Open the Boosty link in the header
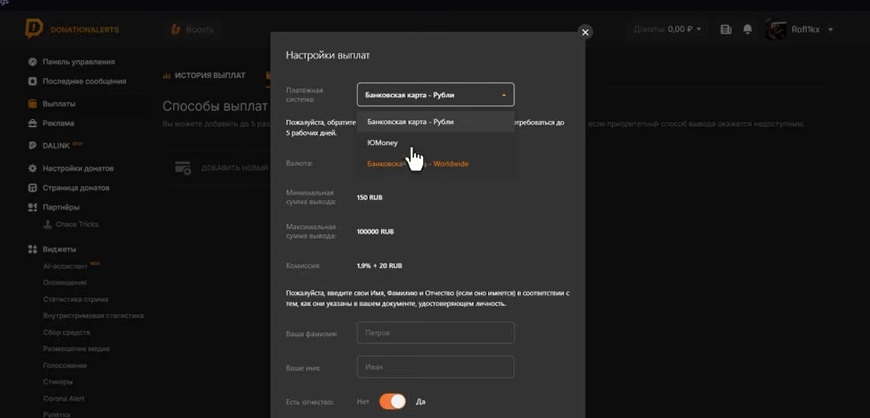870x418 pixels. (x=193, y=29)
